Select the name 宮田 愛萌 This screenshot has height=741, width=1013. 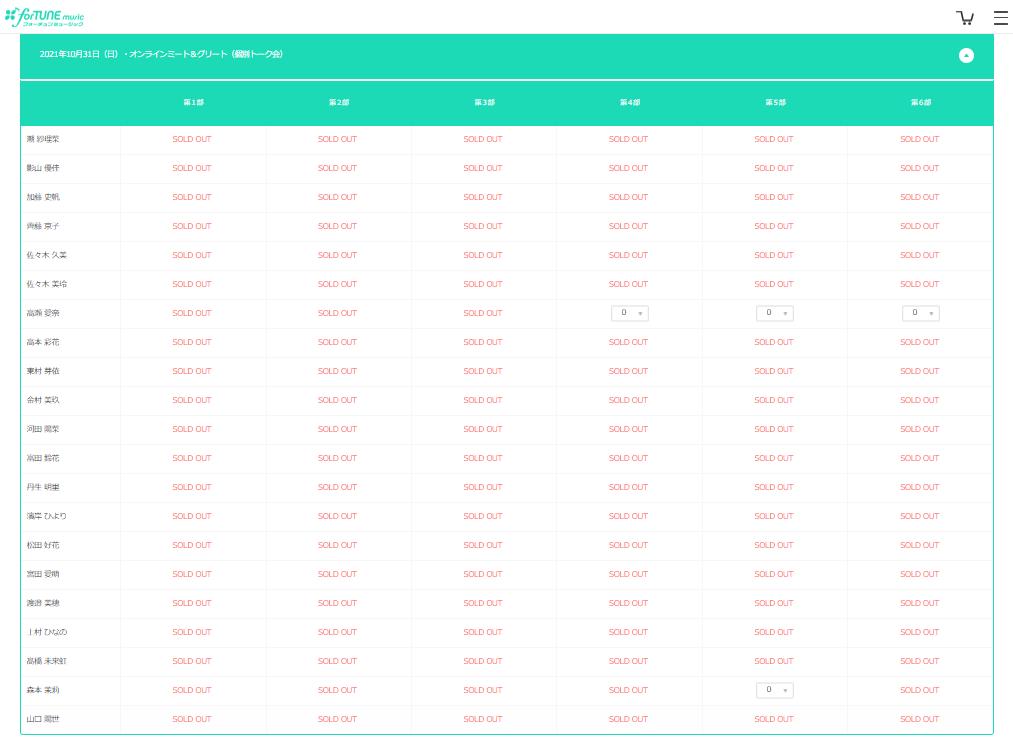(x=43, y=574)
